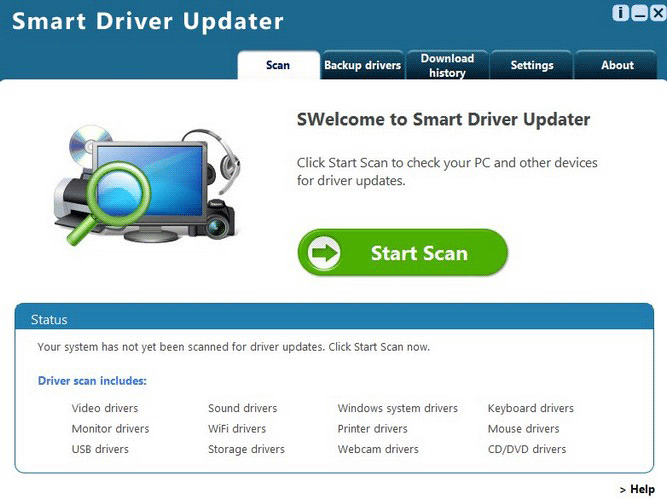667x500 pixels.
Task: Click the computer and magnifier illustration
Action: tap(147, 185)
